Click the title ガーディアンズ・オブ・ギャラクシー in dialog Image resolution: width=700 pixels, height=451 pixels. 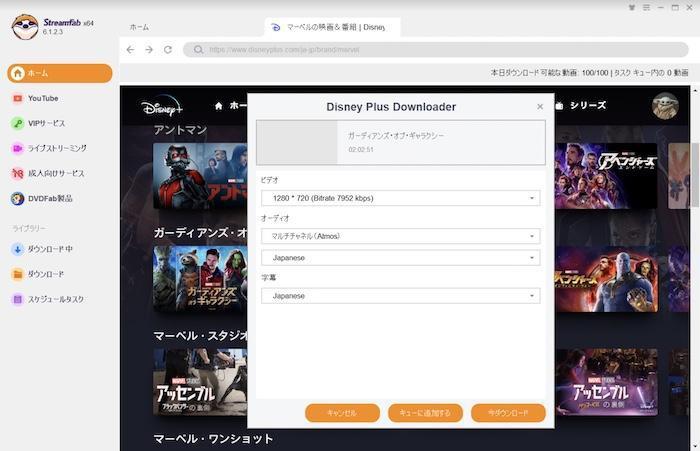click(396, 136)
